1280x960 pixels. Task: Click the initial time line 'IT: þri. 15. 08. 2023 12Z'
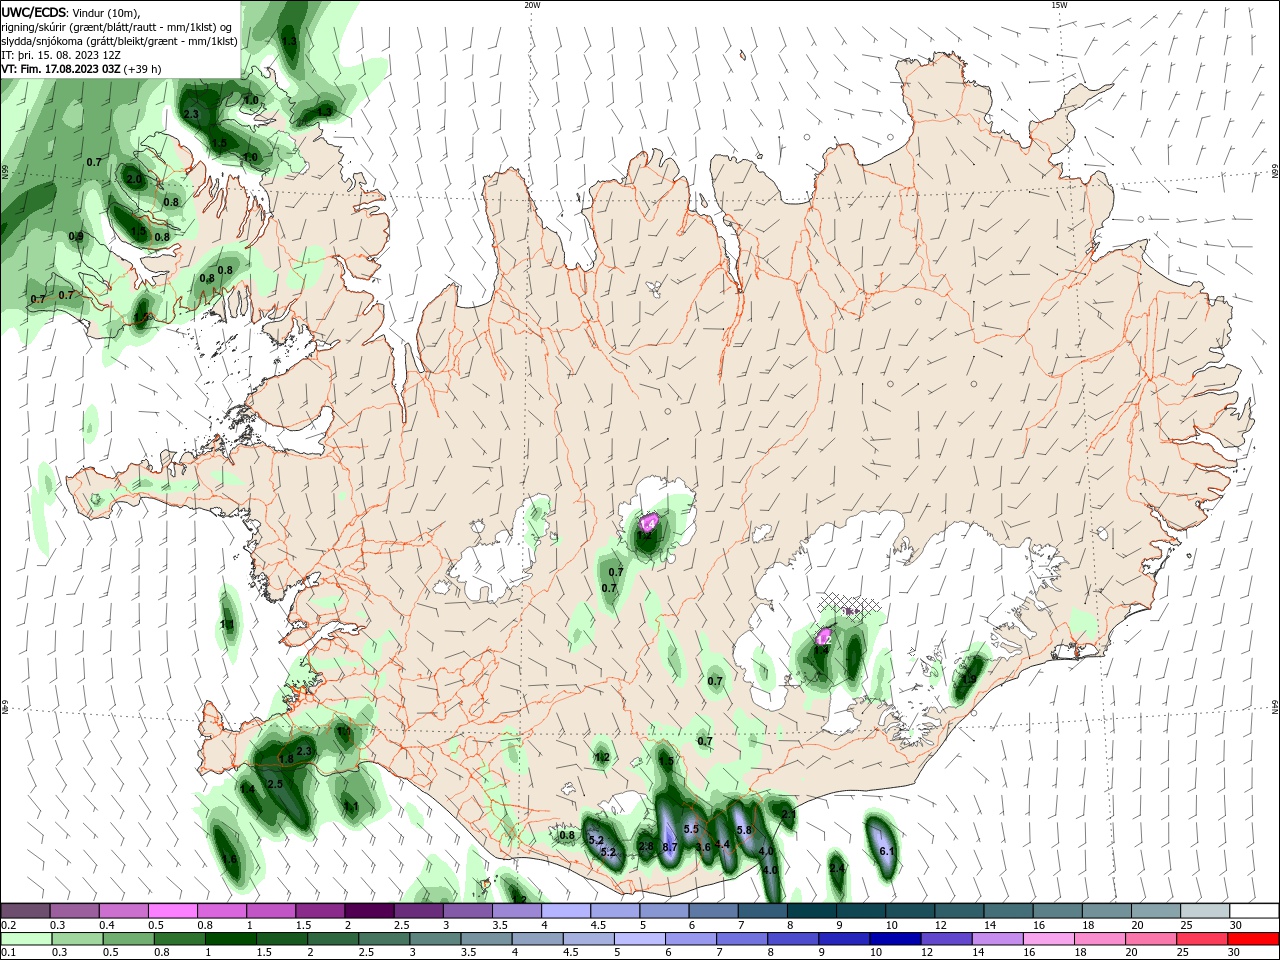(61, 55)
